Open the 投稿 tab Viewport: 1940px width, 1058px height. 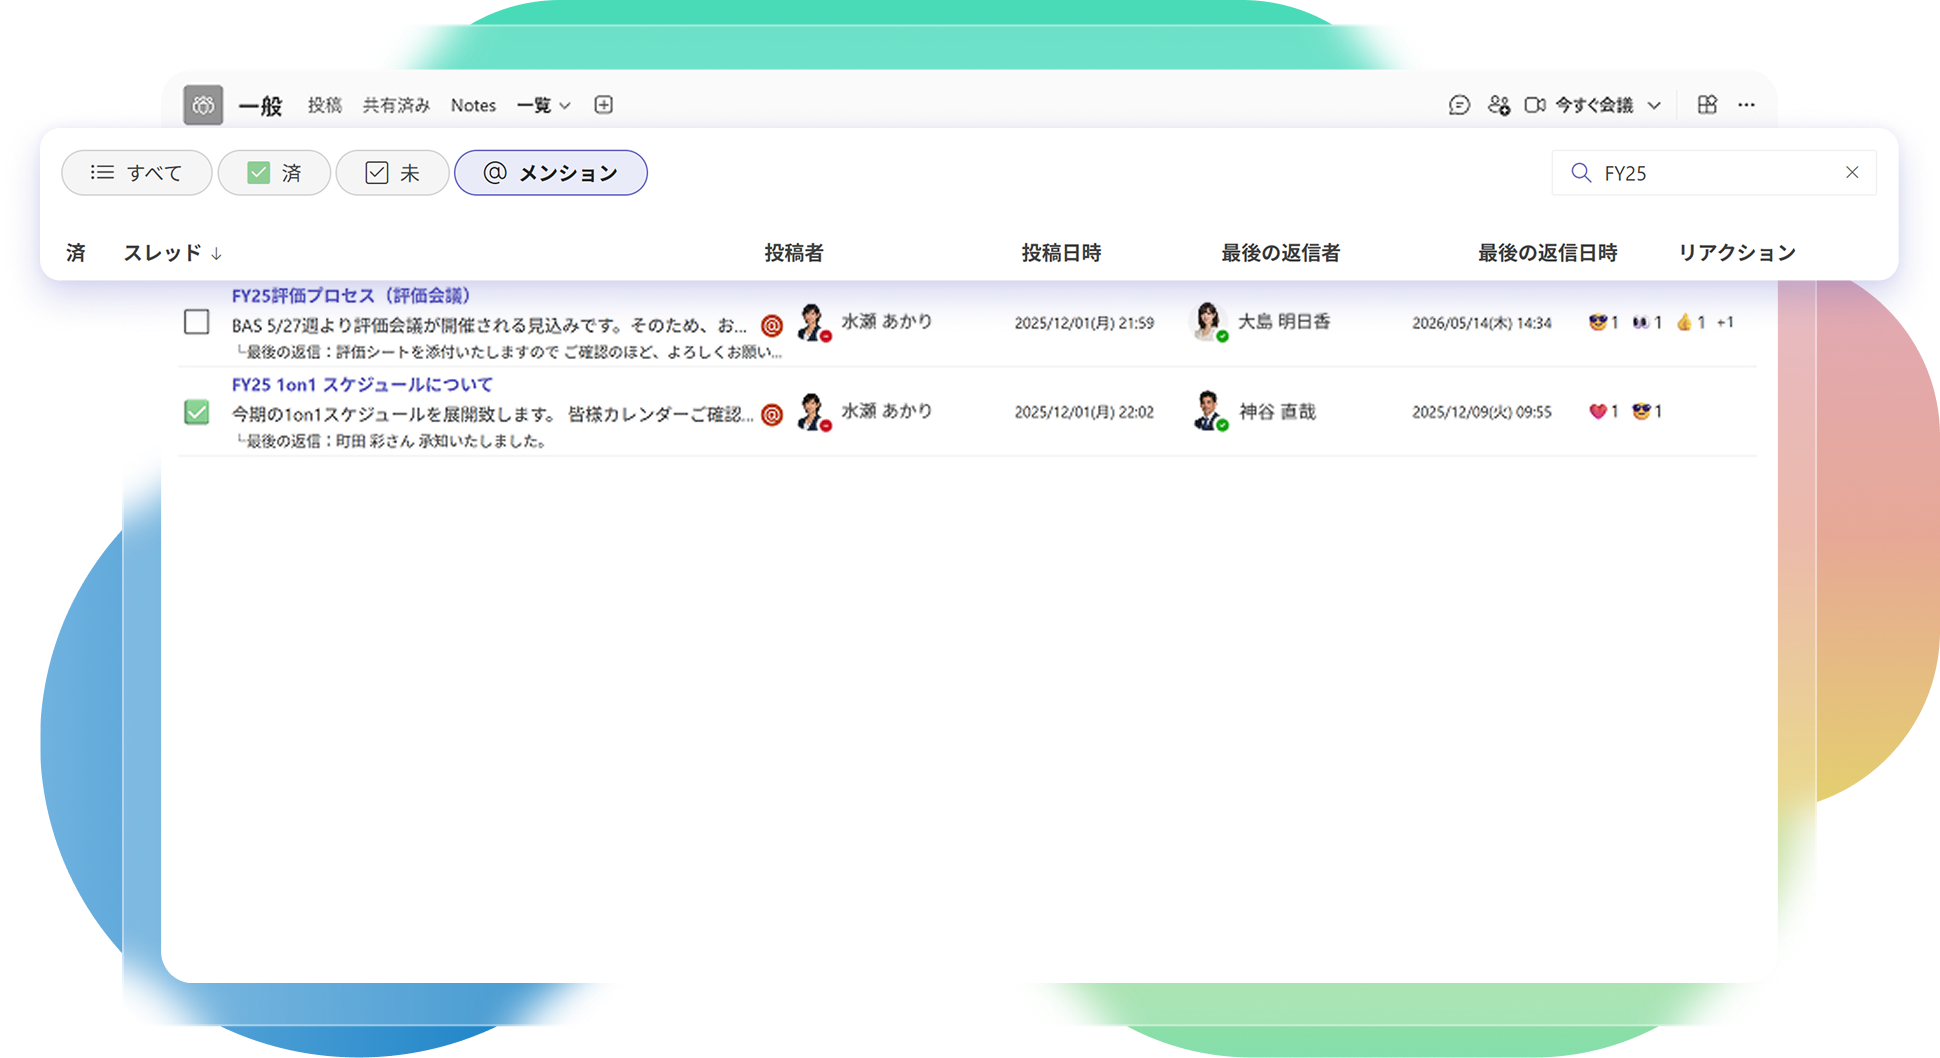click(325, 105)
